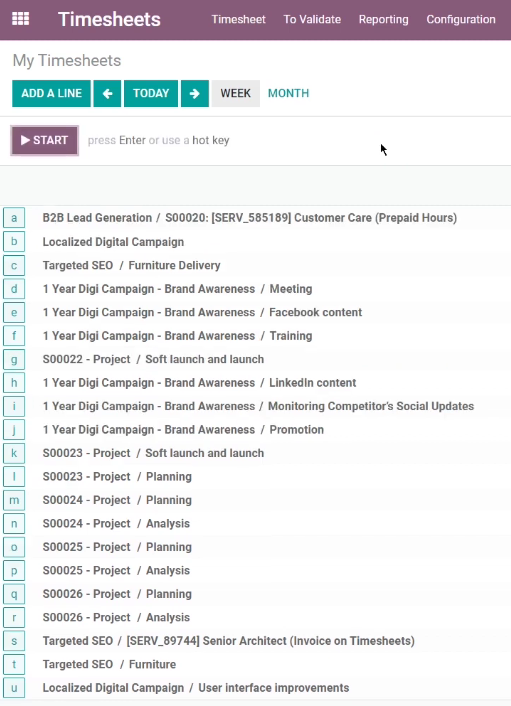Image resolution: width=511 pixels, height=706 pixels.
Task: Click hotkey 'm' box for S00024 Planning
Action: pos(14,500)
